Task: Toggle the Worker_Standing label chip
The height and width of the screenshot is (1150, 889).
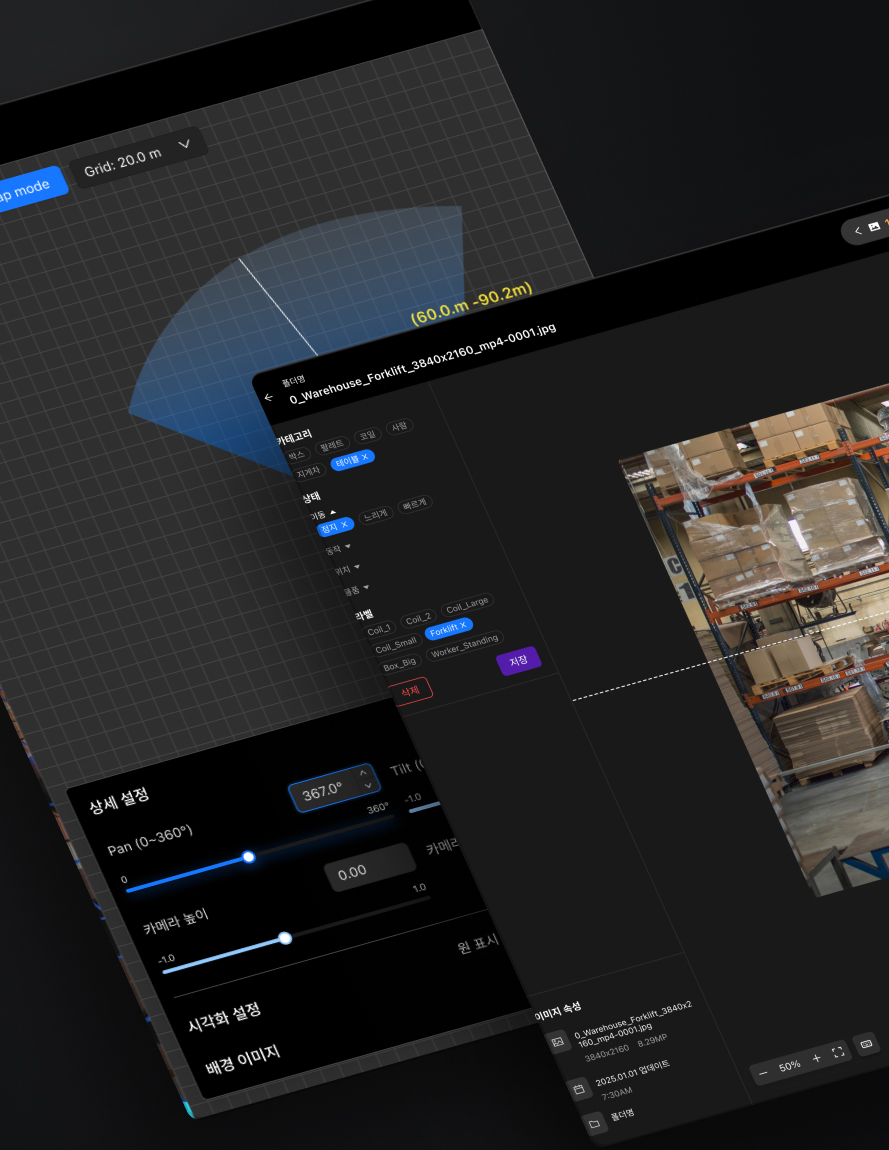Action: coord(465,645)
